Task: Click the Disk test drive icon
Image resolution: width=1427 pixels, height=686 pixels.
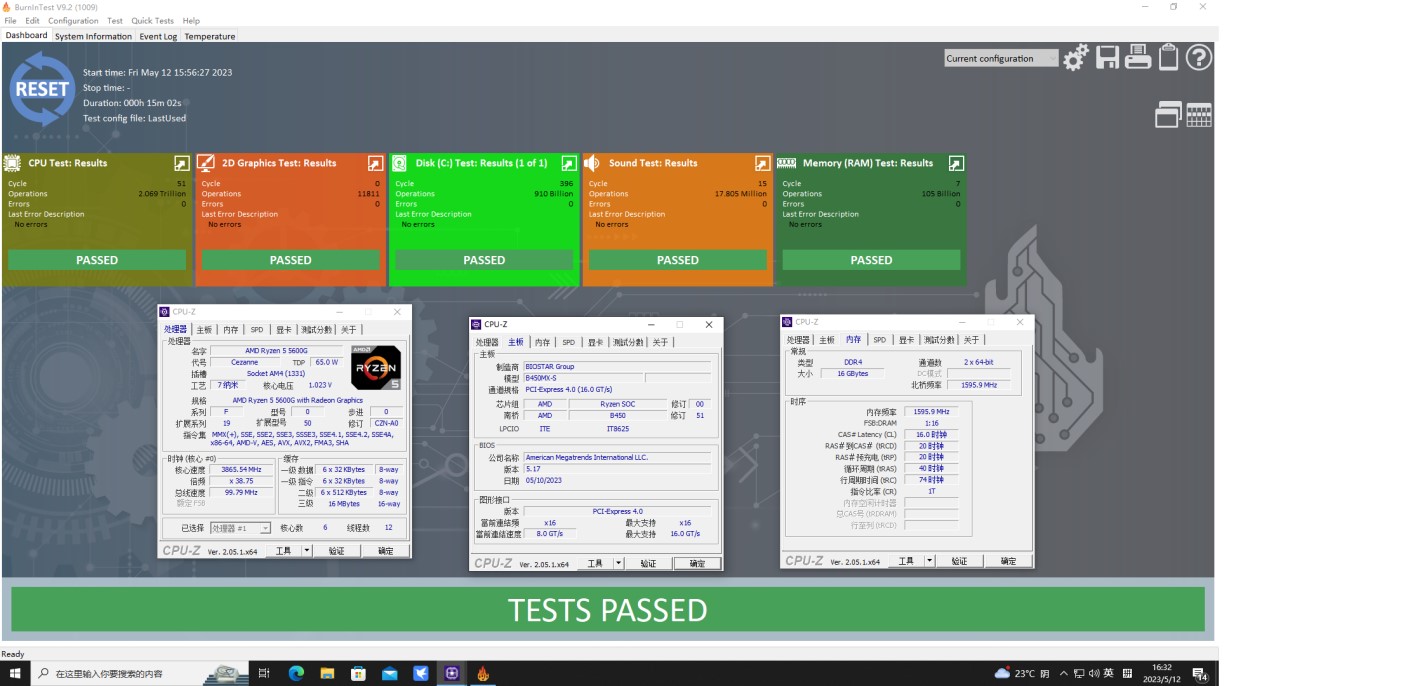Action: click(399, 163)
